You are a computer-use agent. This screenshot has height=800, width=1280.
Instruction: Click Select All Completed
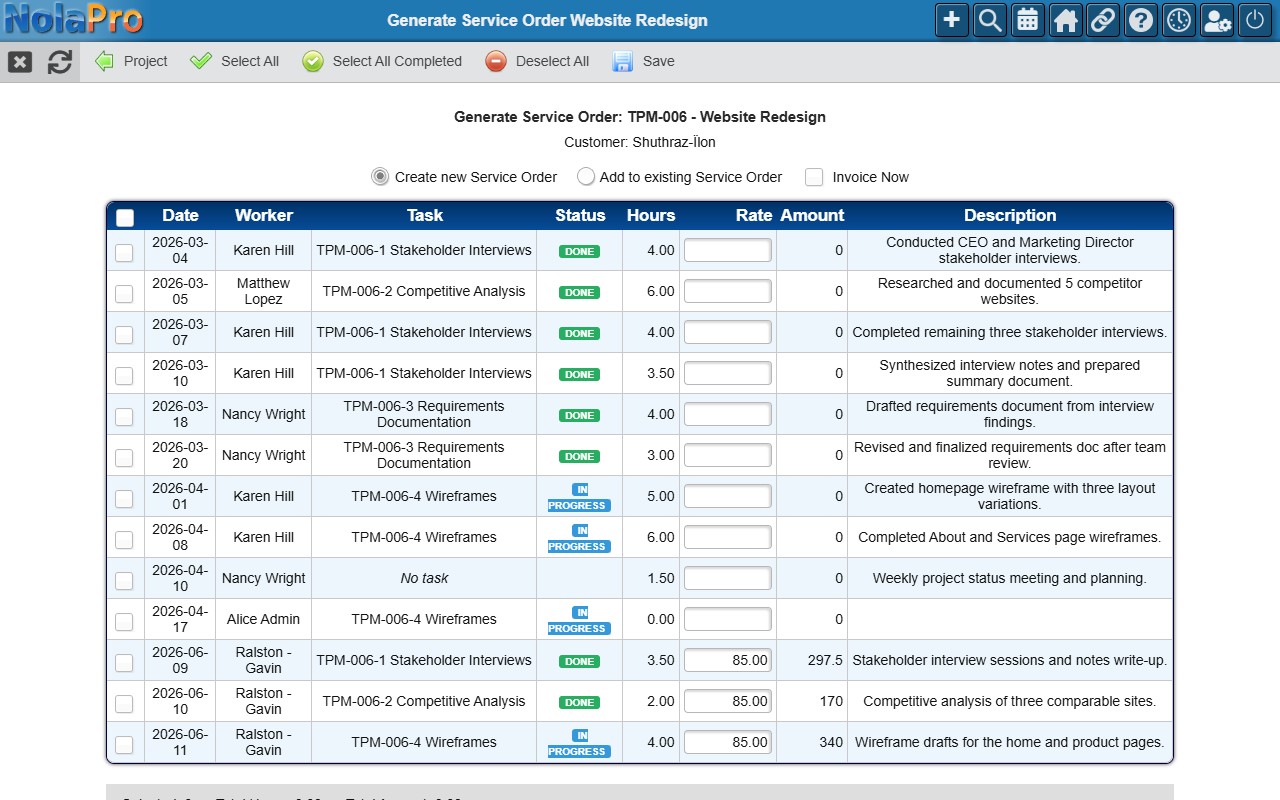(382, 61)
